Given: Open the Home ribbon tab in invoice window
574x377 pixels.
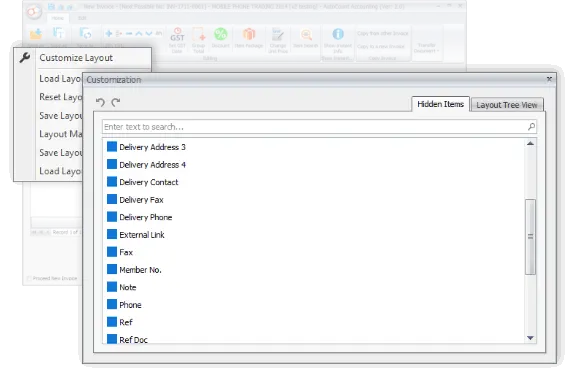Looking at the screenshot, I should pos(57,18).
